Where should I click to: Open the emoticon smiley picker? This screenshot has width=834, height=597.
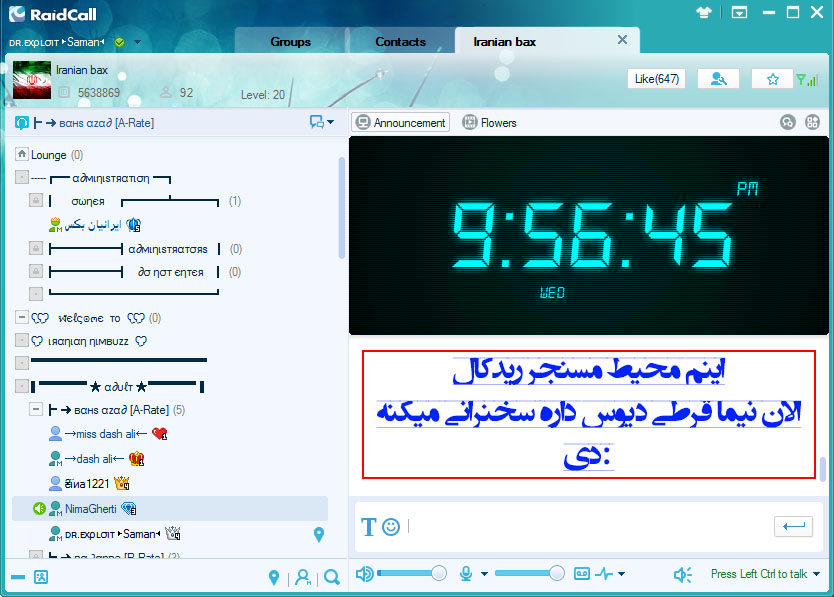point(391,527)
